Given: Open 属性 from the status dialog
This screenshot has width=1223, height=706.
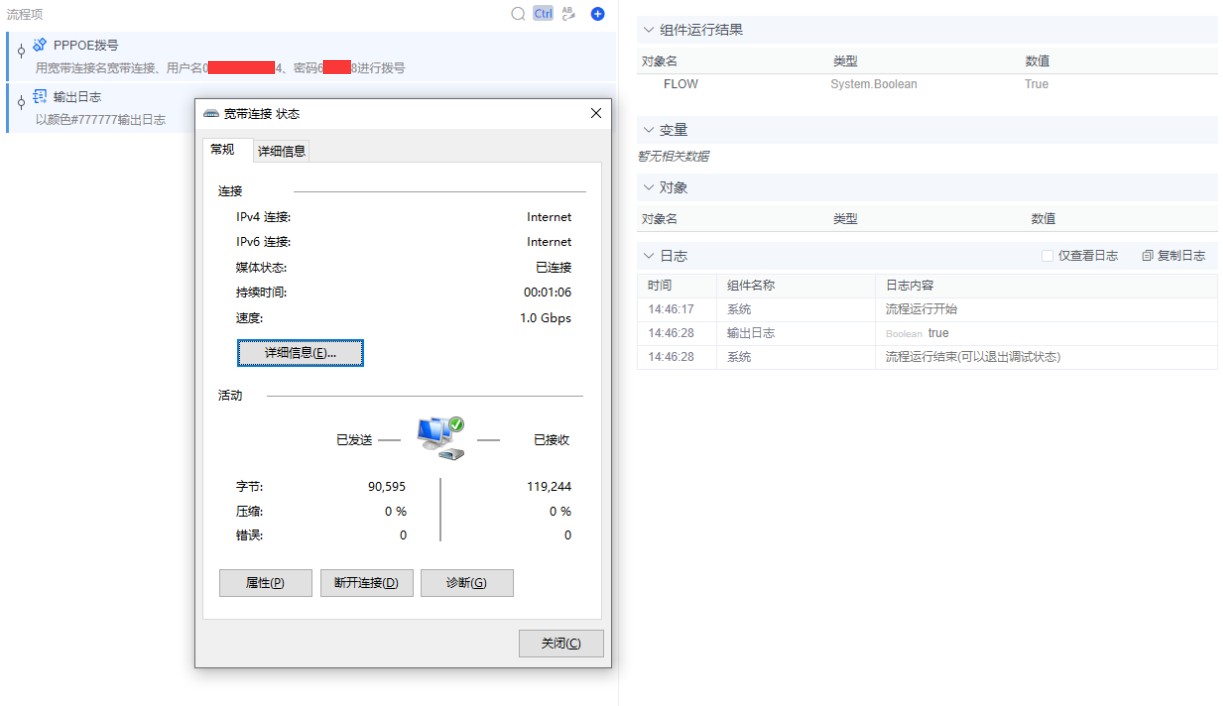Looking at the screenshot, I should point(265,582).
